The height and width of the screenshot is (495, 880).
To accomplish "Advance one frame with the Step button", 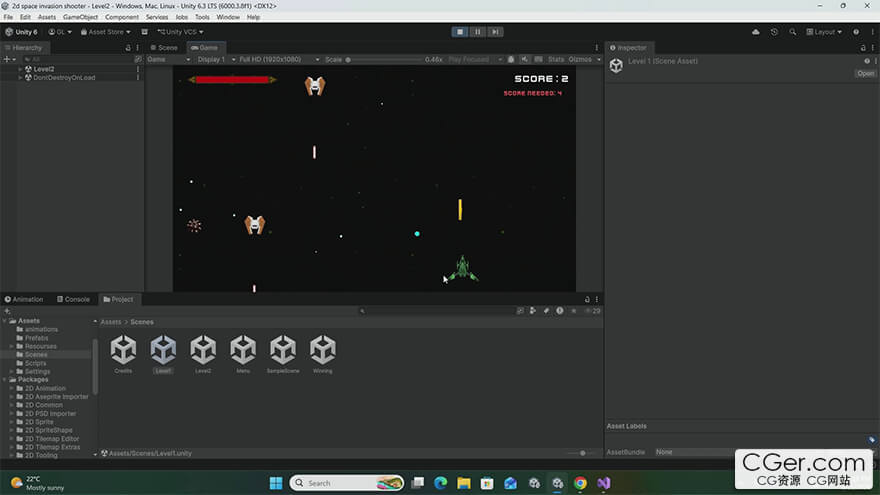I will pyautogui.click(x=495, y=32).
